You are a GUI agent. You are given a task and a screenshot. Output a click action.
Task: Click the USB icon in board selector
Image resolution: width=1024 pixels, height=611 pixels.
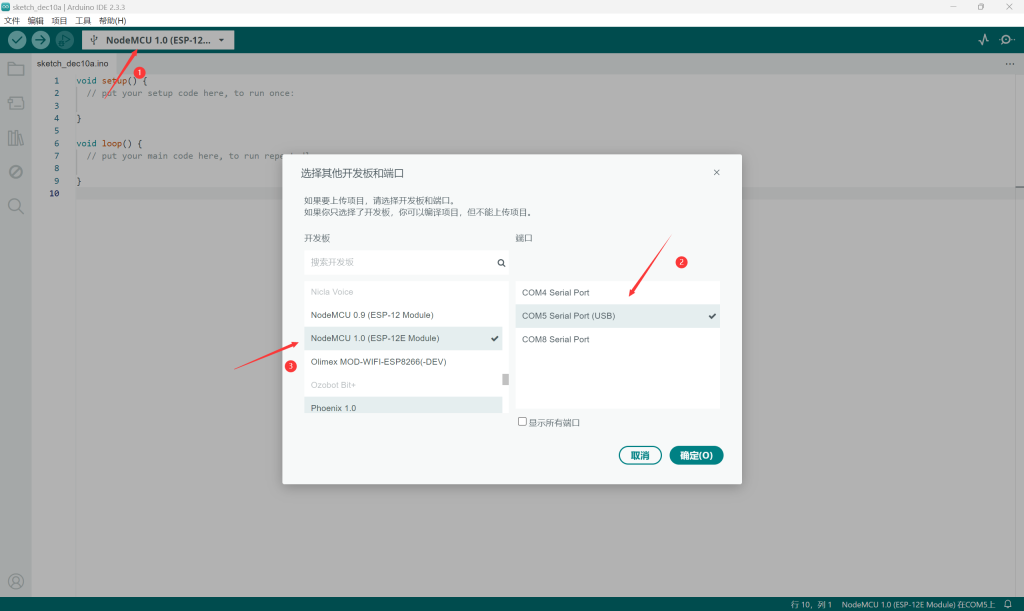tap(94, 40)
